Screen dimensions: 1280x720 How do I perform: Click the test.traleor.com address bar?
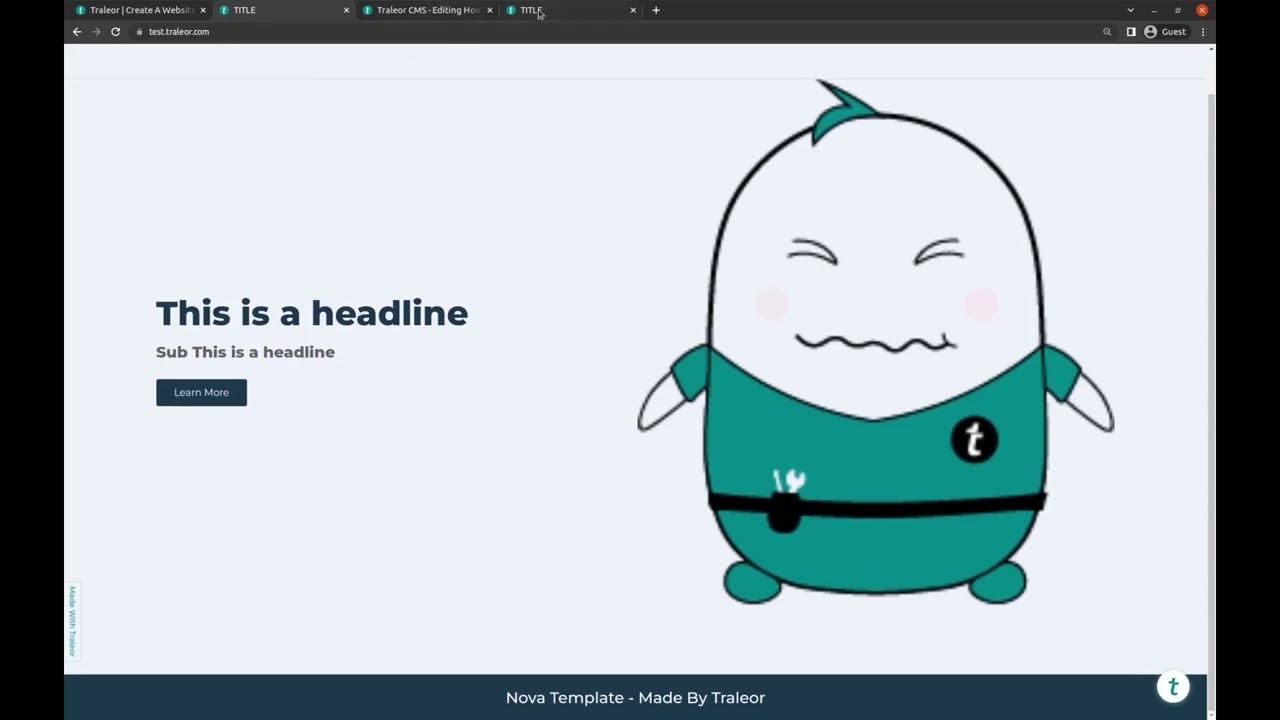tap(615, 32)
